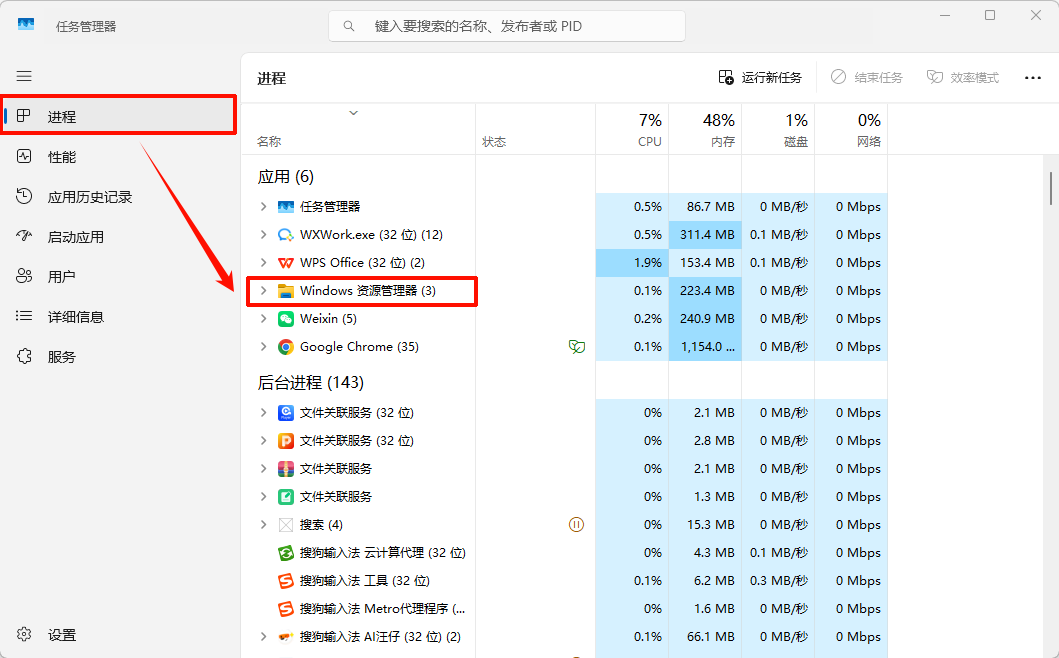Open the 服务 tab
This screenshot has width=1059, height=658.
pyautogui.click(x=119, y=356)
